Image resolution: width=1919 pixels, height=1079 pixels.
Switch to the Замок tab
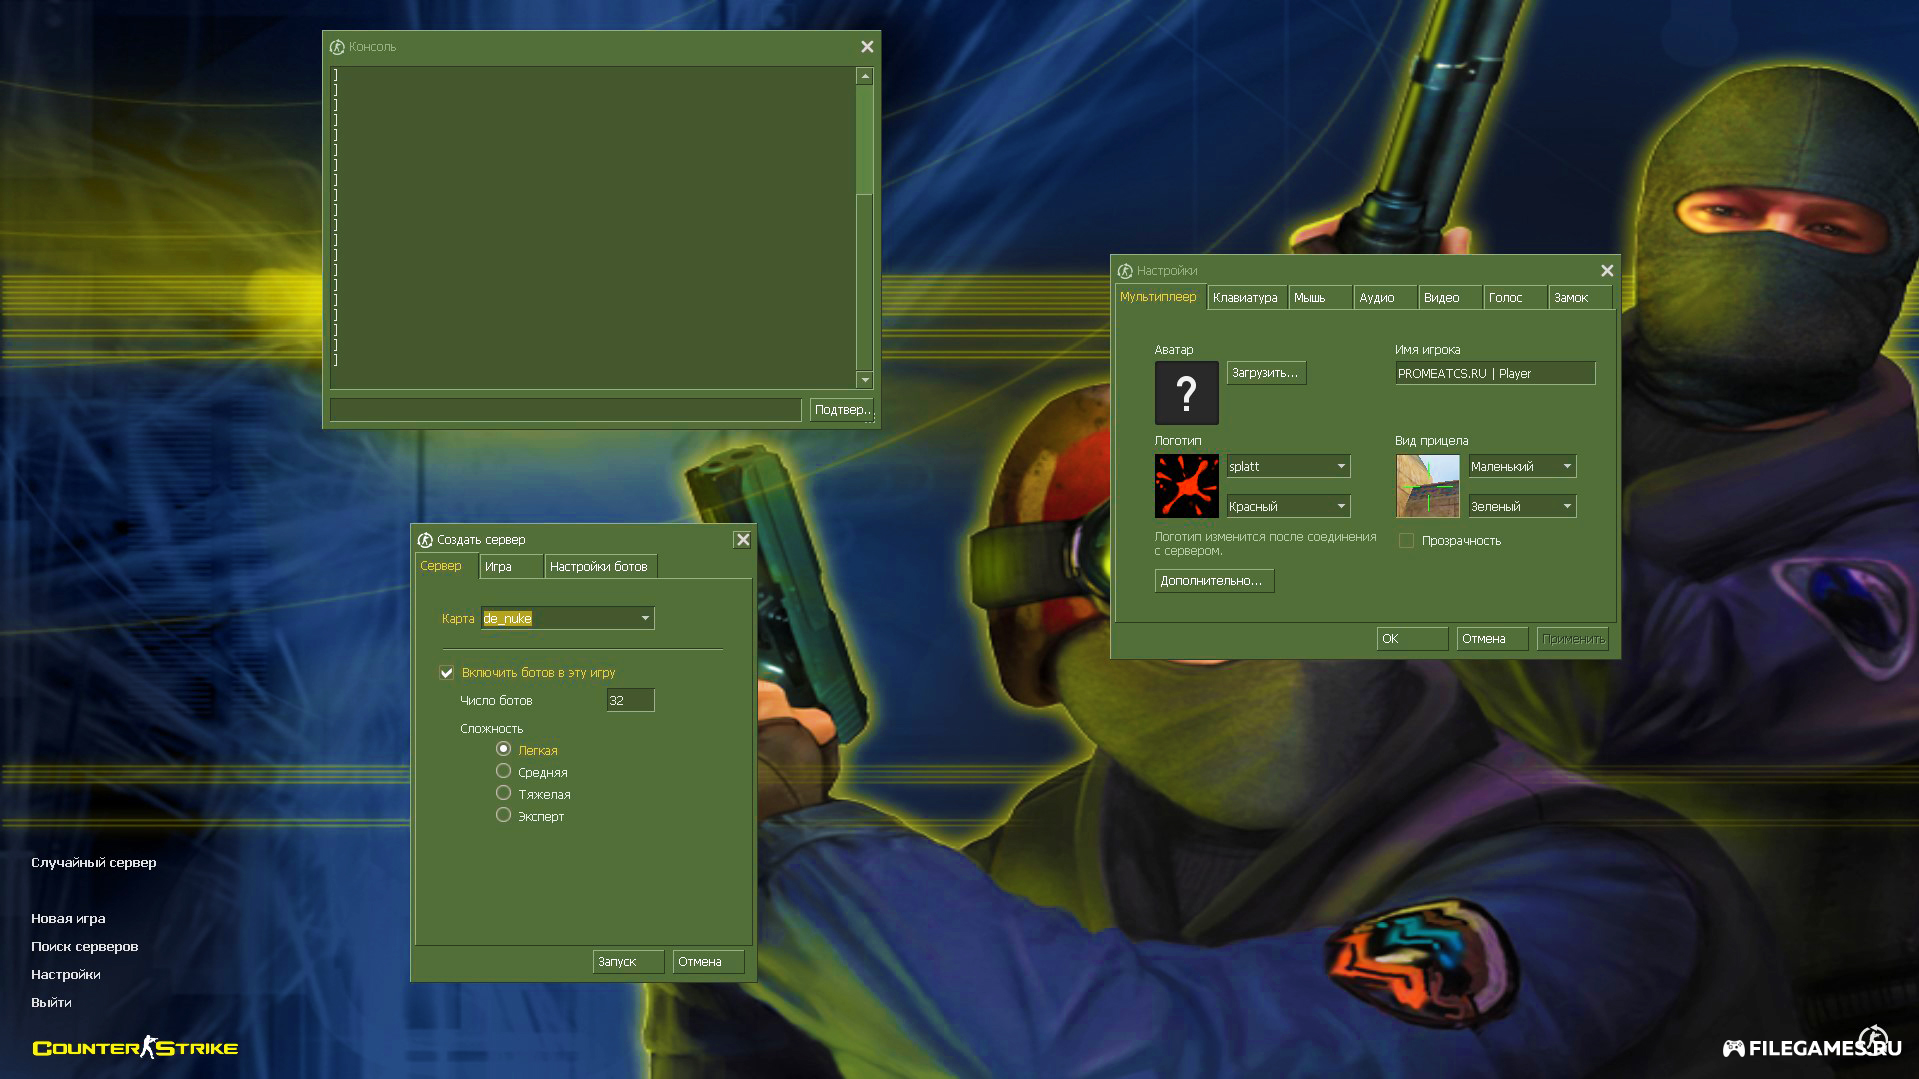point(1581,298)
